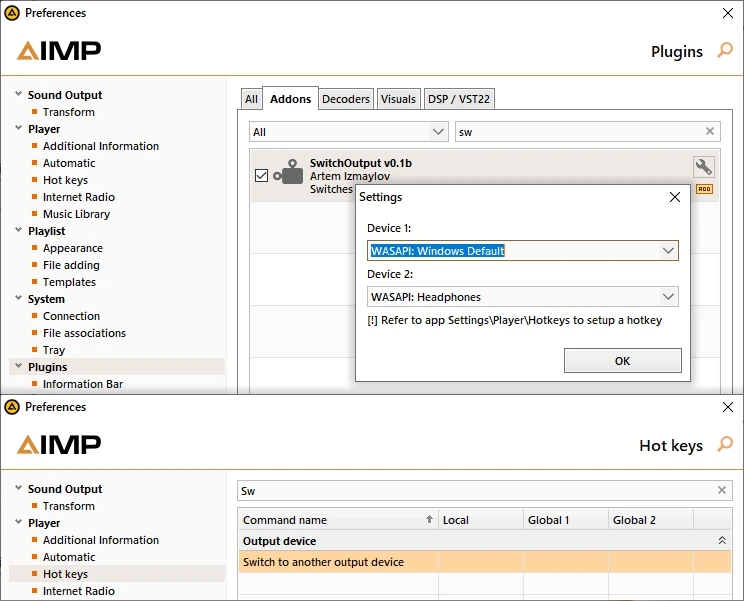Click the SwitchOutput plugin robot-arm icon

[x=288, y=173]
